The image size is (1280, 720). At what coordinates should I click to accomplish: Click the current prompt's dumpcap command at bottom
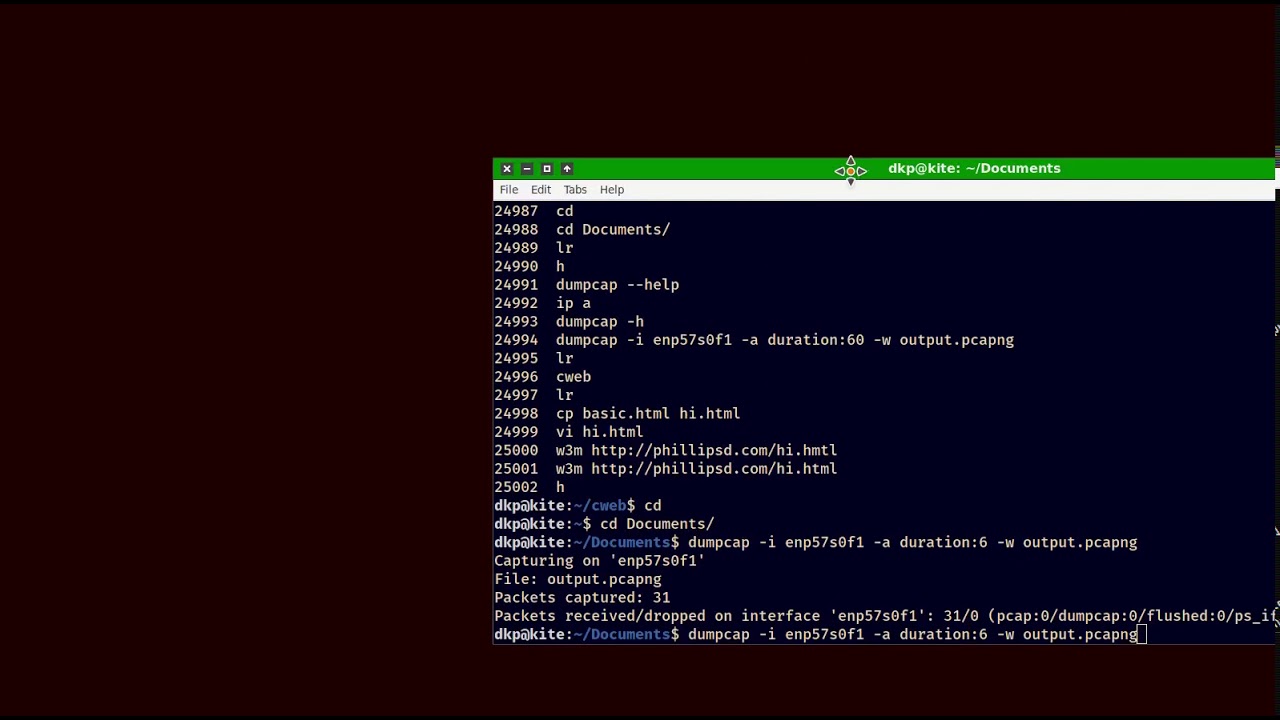[x=913, y=635]
